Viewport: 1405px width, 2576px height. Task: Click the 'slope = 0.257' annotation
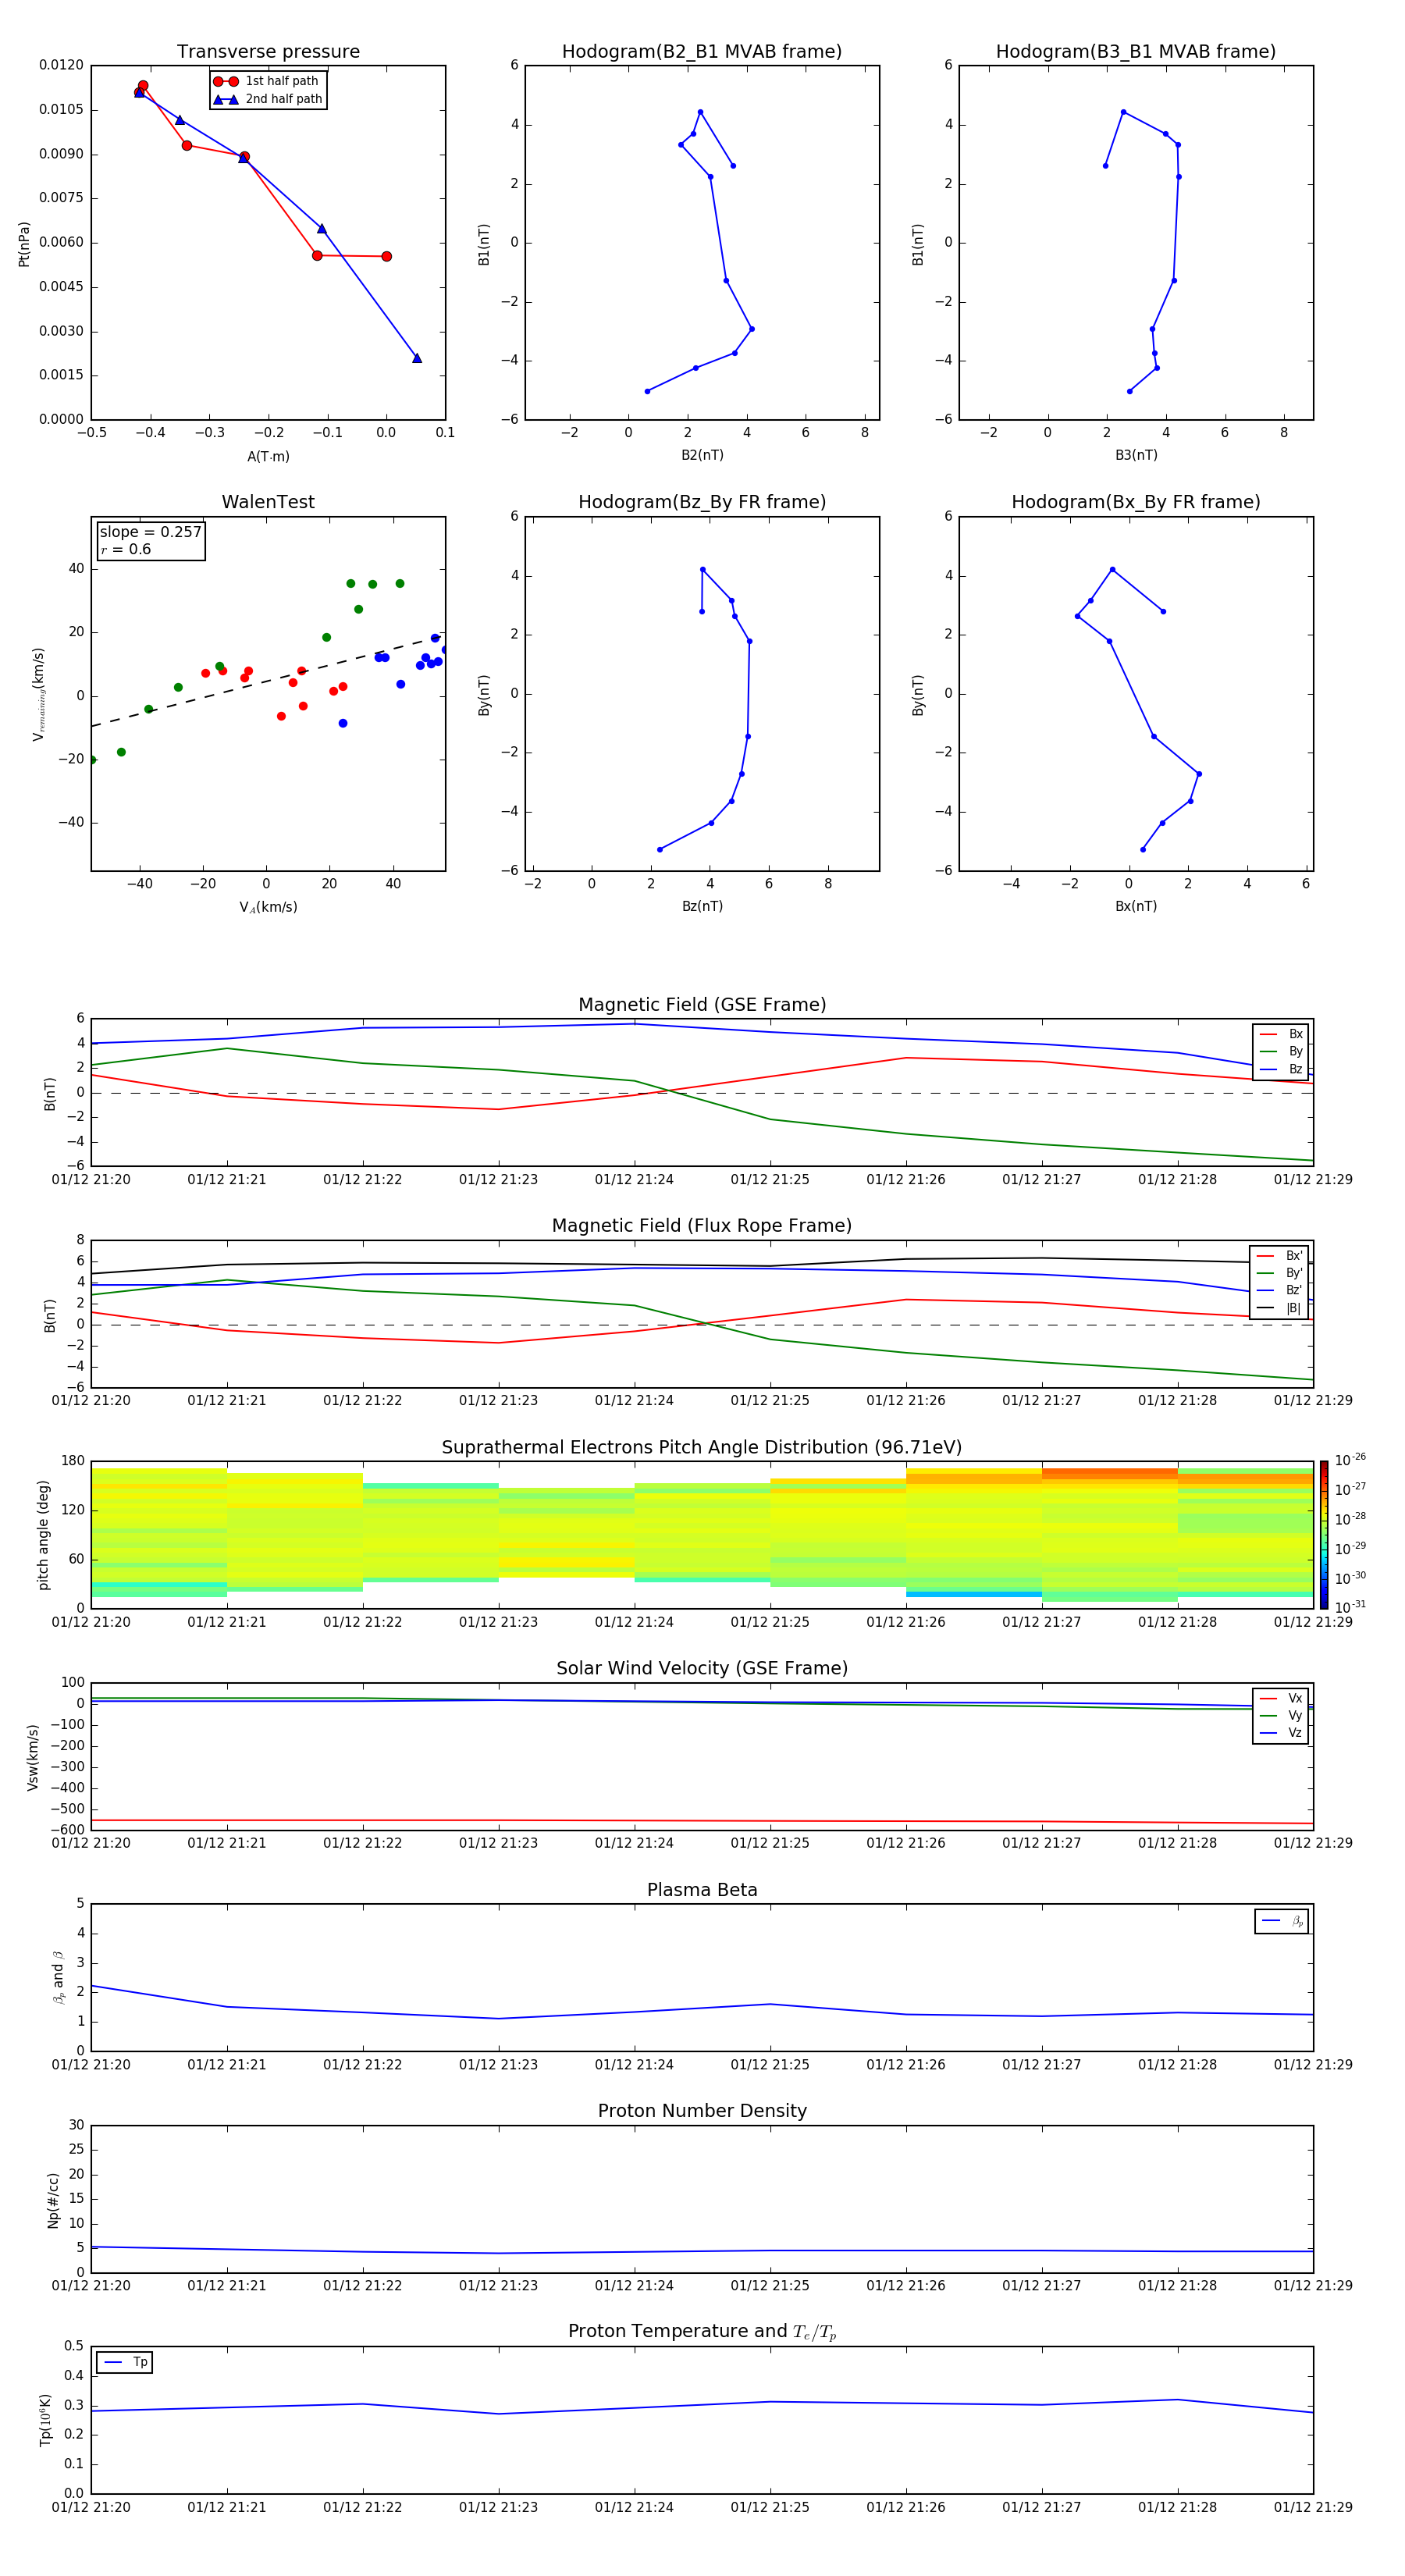point(151,532)
